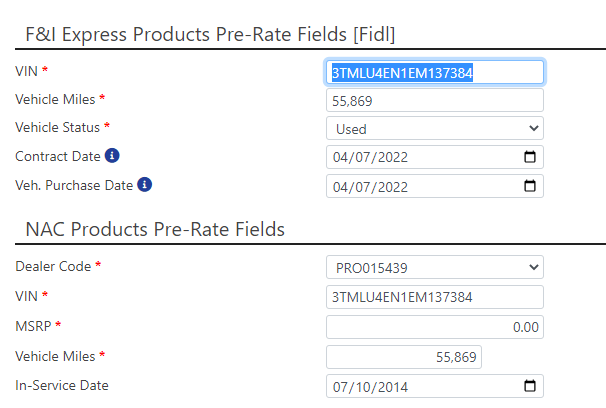Click the Veh. Purchase Date info icon
Screen dimensions: 606x408
point(145,185)
